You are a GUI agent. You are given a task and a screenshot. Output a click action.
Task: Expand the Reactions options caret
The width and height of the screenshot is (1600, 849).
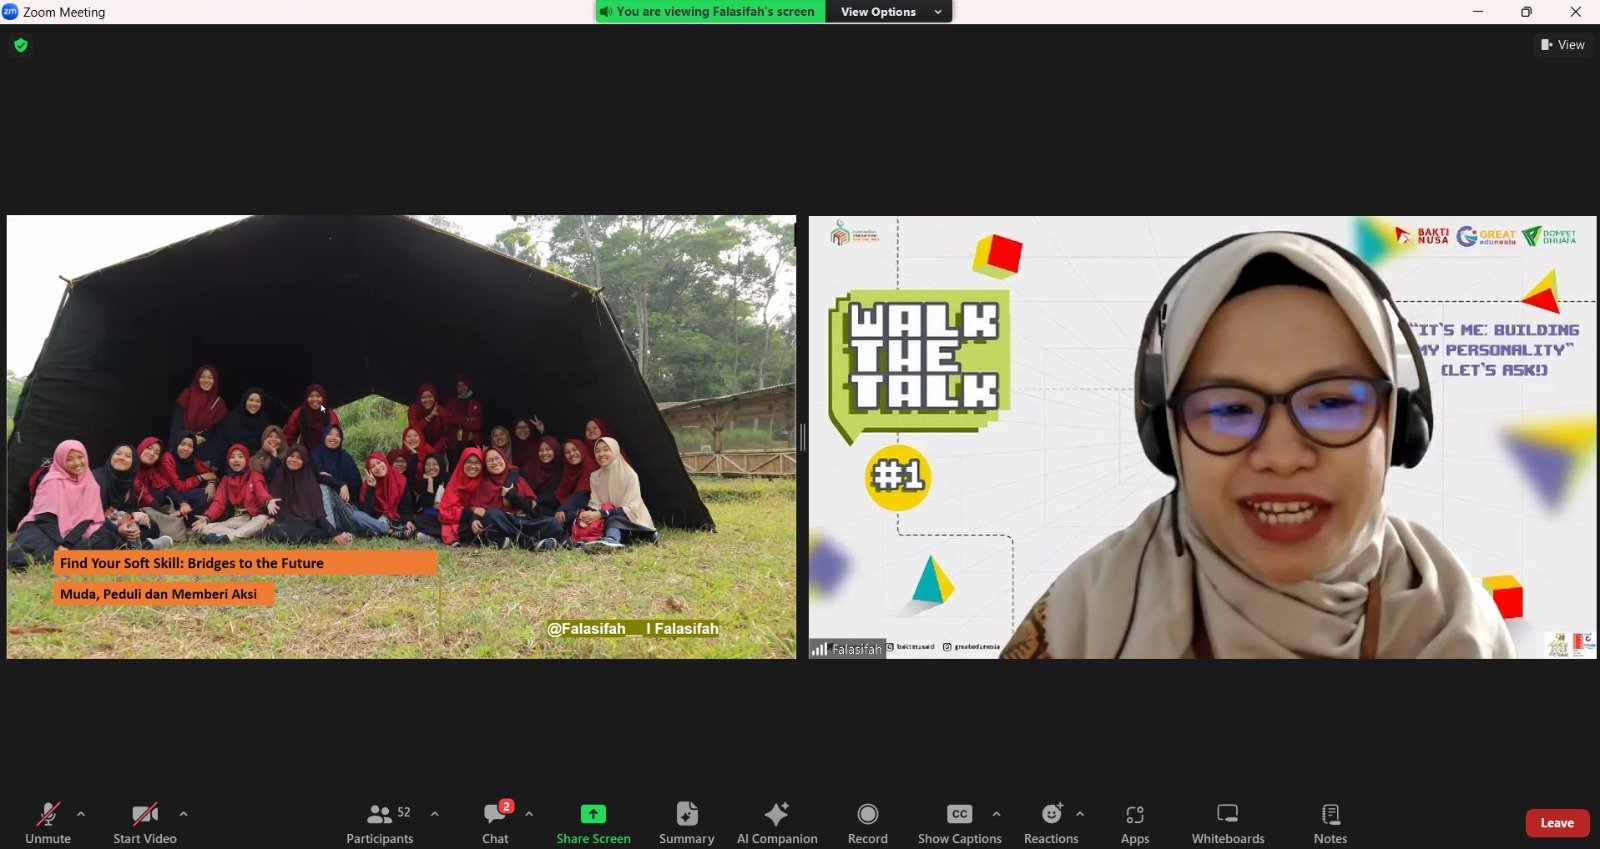pos(1080,814)
